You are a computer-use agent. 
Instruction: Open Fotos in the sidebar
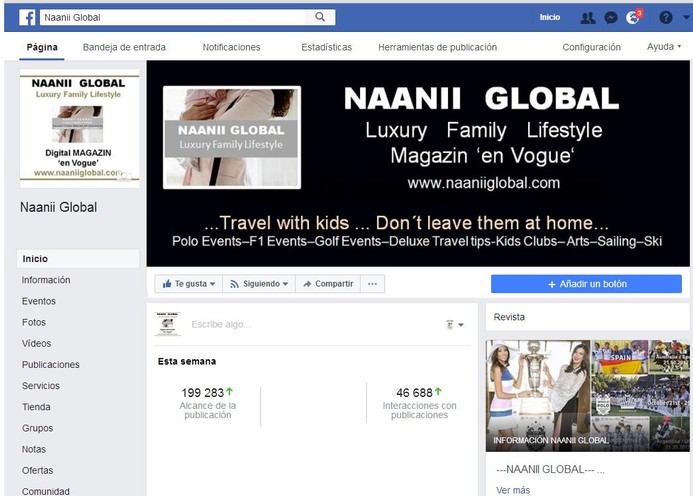[x=34, y=322]
